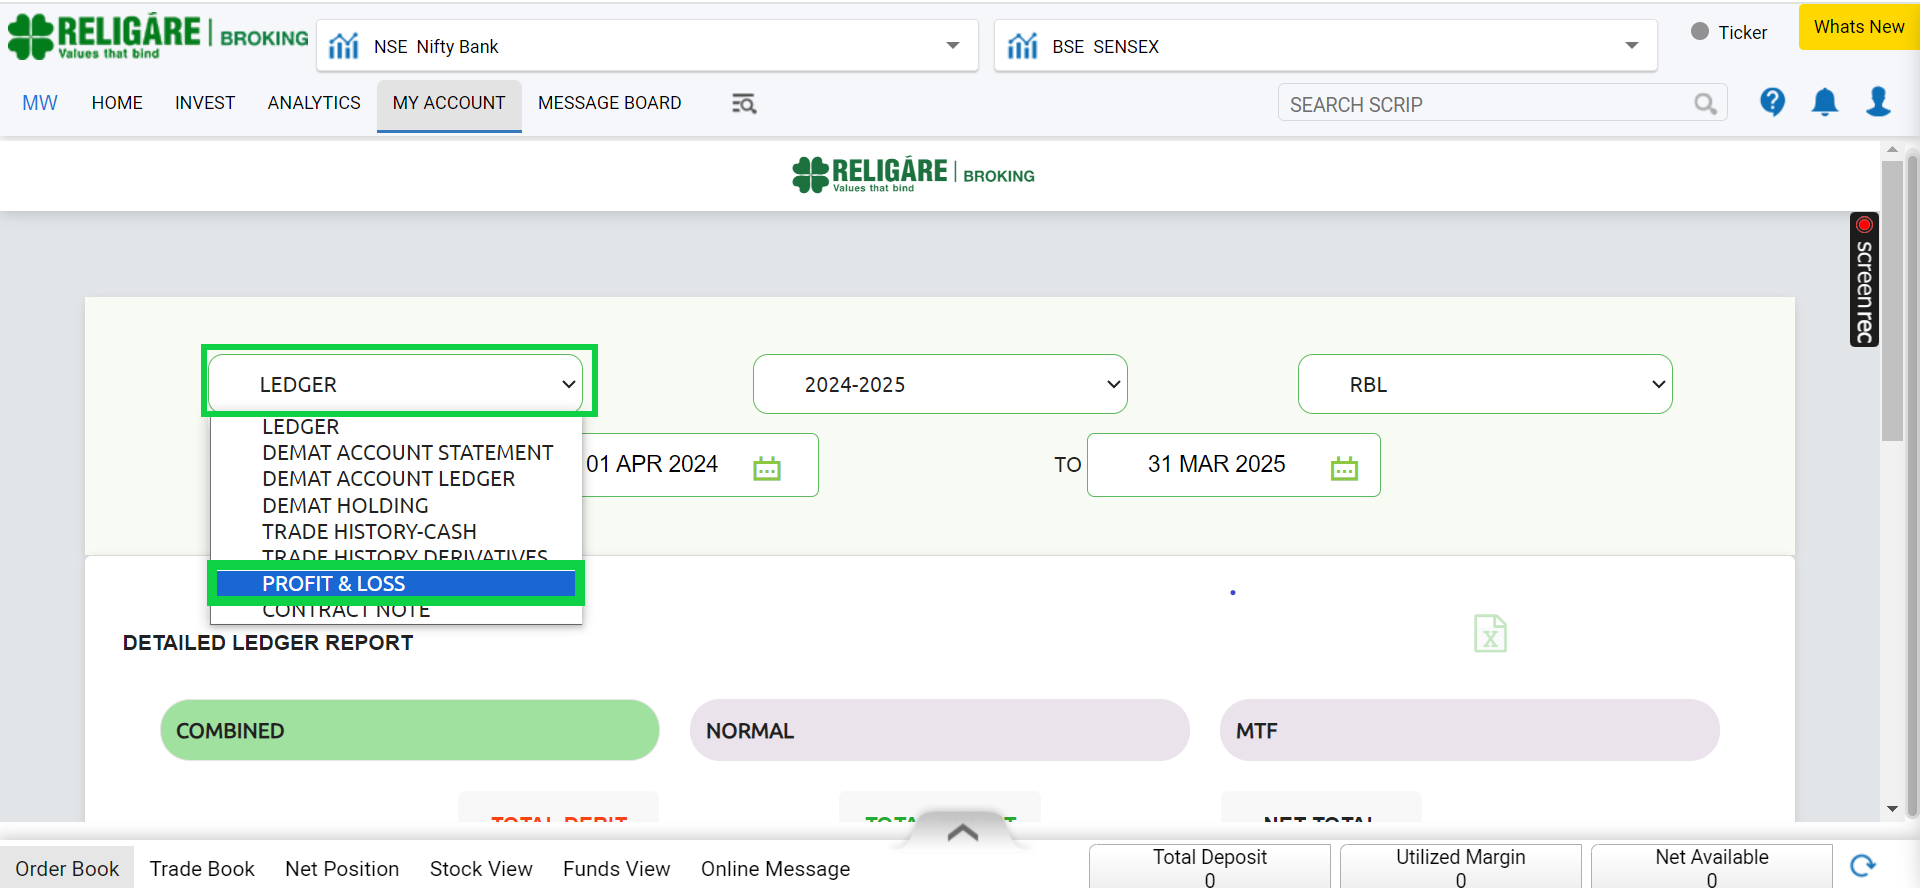Viewport: 1920px width, 888px height.
Task: Export ledger report to Excel icon
Action: click(x=1490, y=634)
